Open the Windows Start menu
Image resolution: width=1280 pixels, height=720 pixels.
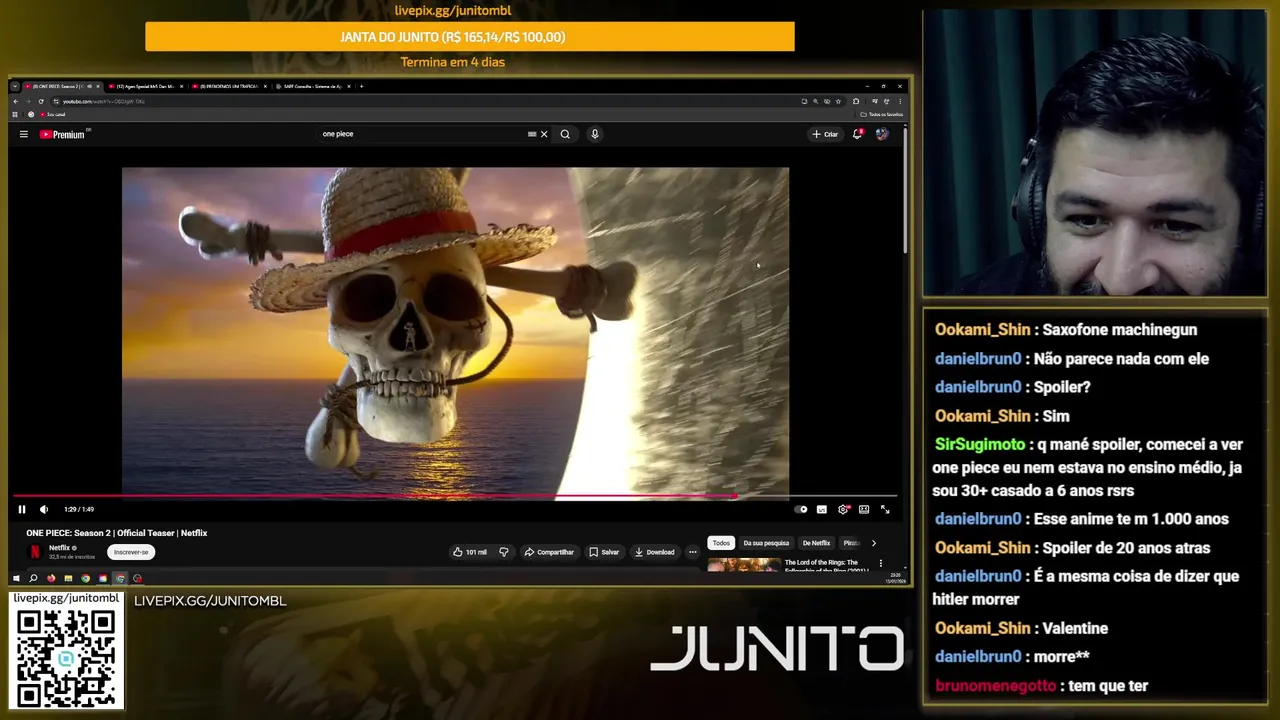pos(16,578)
